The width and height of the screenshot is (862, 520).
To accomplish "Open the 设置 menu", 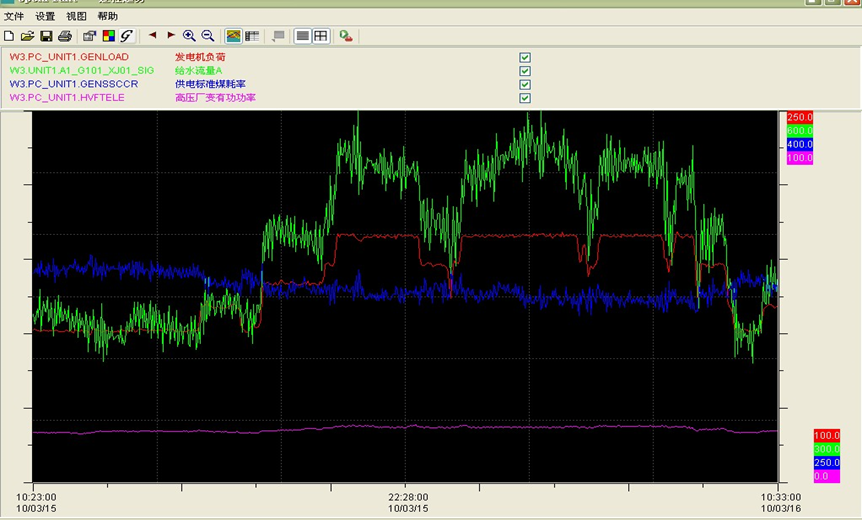I will tap(45, 16).
